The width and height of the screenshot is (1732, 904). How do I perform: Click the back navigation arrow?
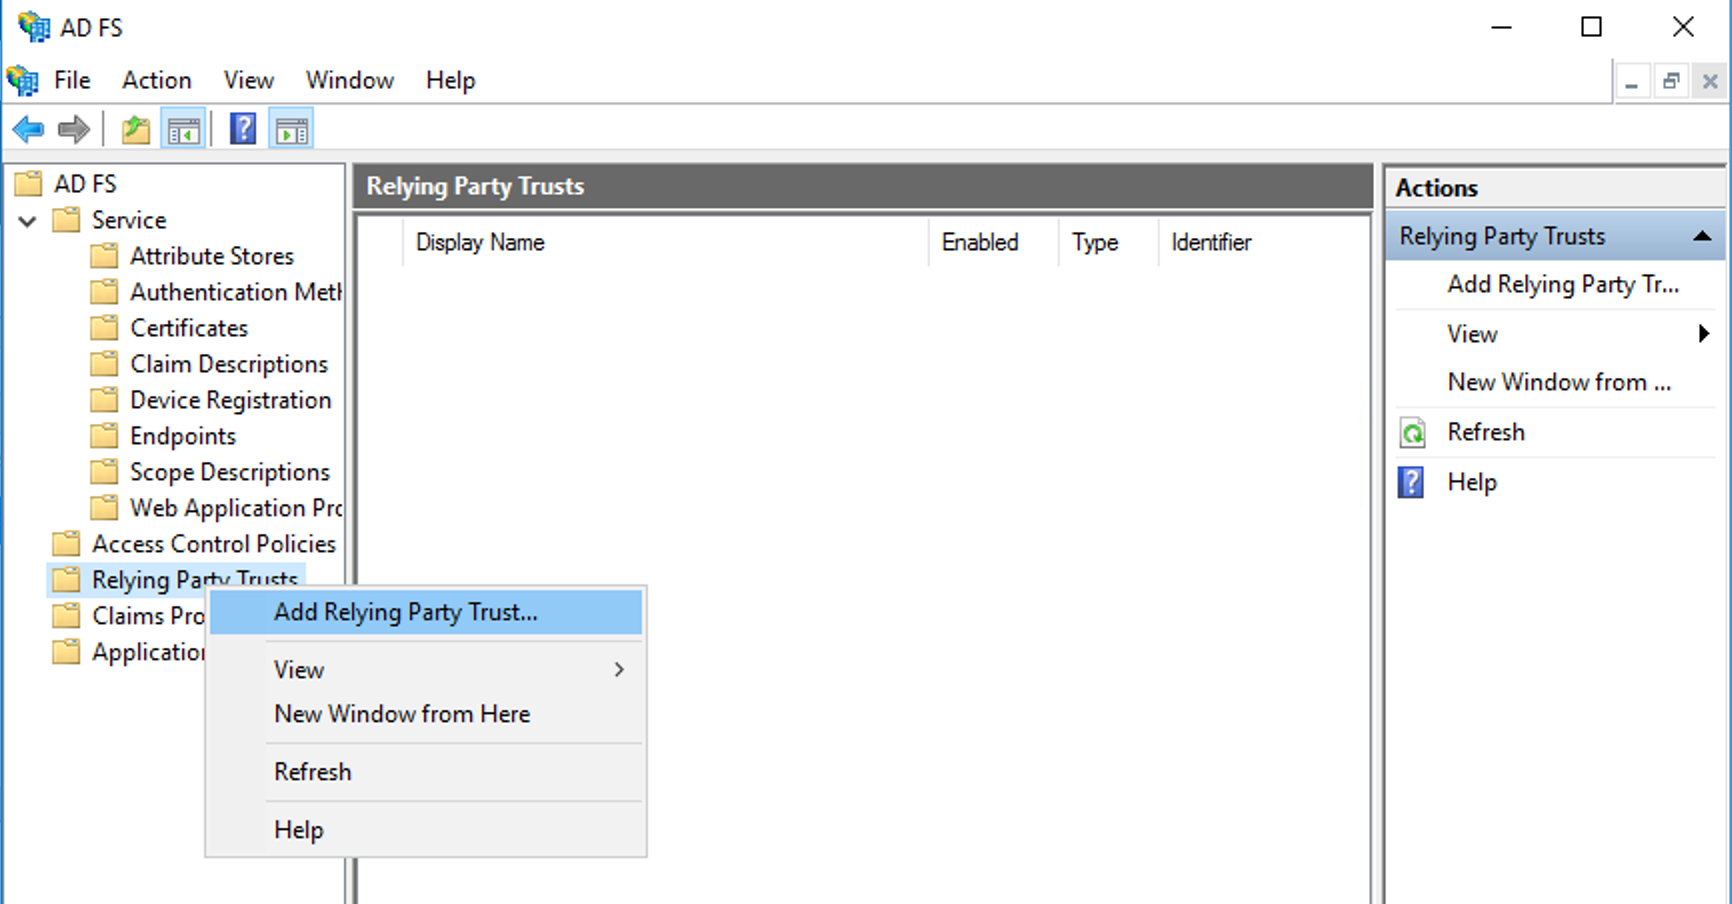[x=27, y=129]
